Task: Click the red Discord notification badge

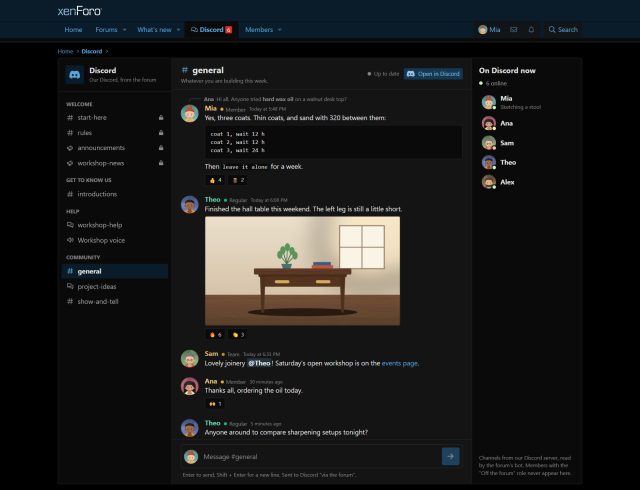Action: coord(229,29)
